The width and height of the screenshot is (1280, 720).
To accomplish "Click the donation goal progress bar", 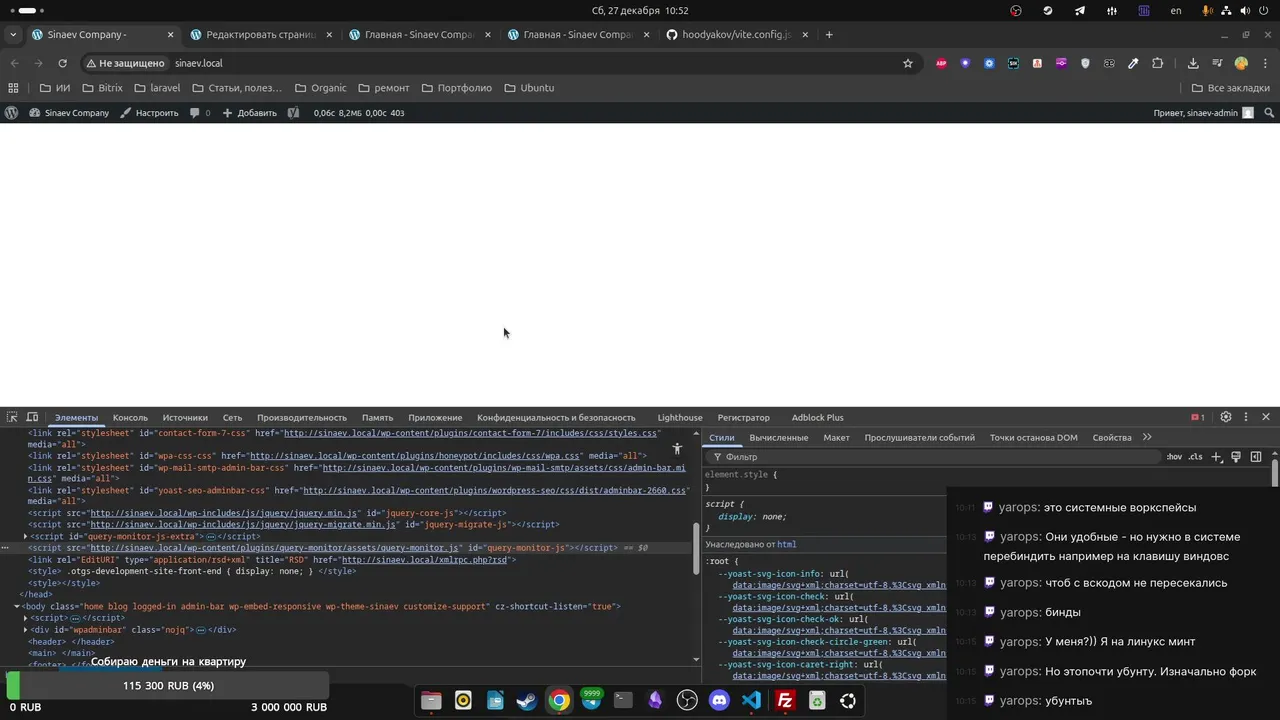I will tap(166, 686).
